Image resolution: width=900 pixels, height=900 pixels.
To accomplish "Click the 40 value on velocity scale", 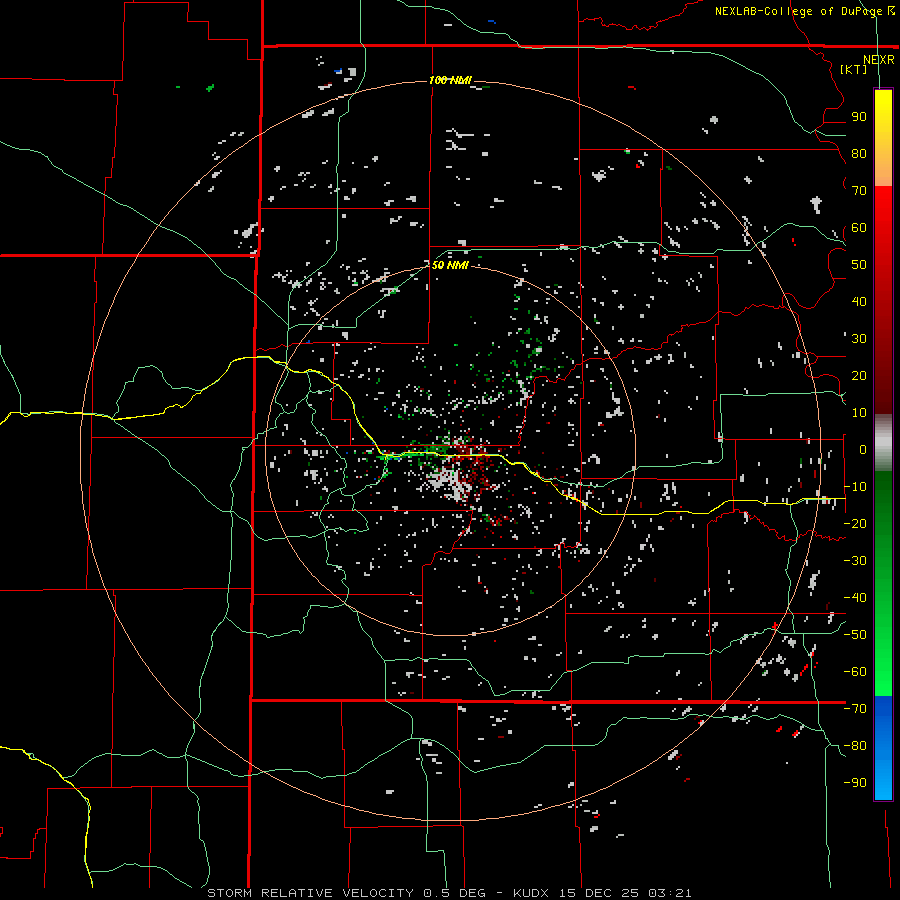I will [x=859, y=302].
